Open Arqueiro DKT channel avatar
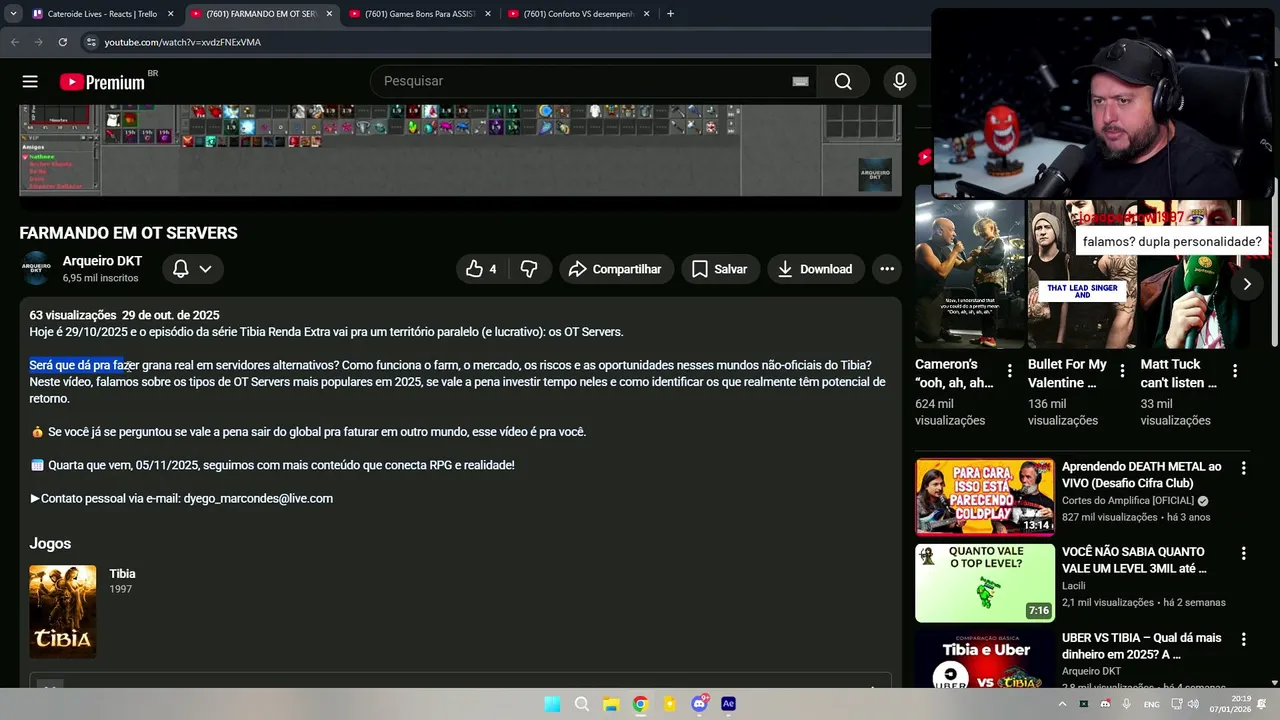The image size is (1280, 720). pos(36,269)
